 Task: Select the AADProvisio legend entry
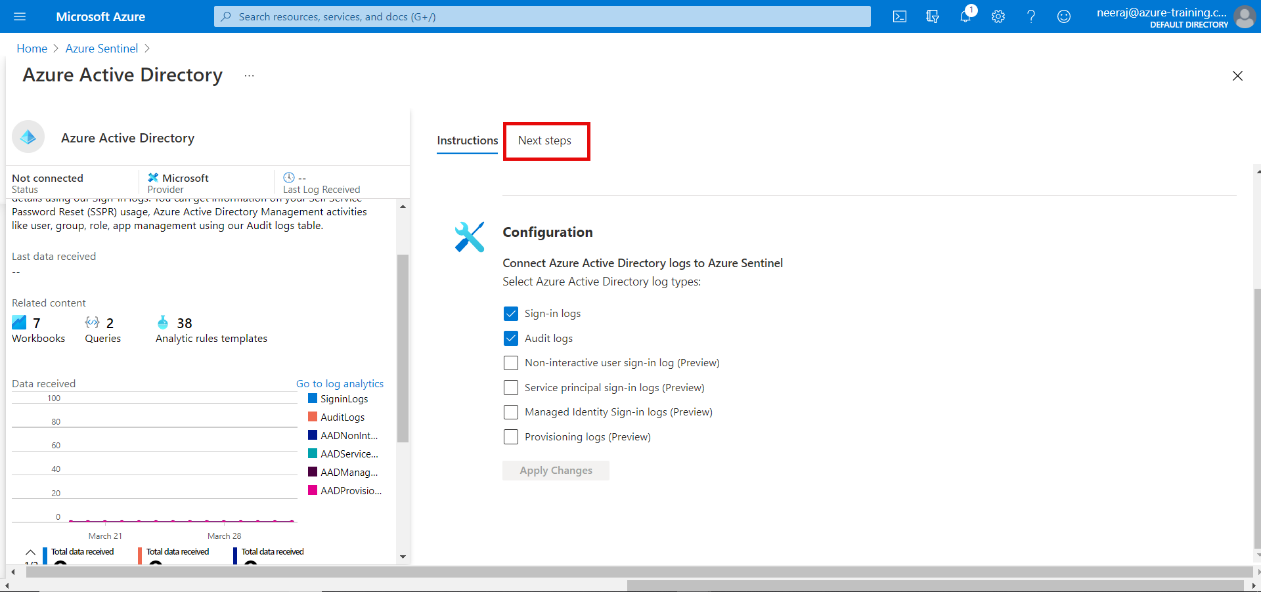[345, 491]
